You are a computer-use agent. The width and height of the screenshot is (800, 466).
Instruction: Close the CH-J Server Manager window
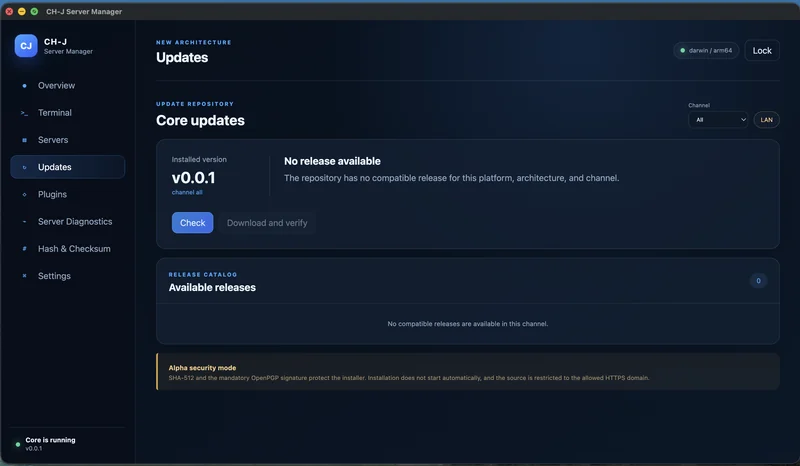(9, 11)
